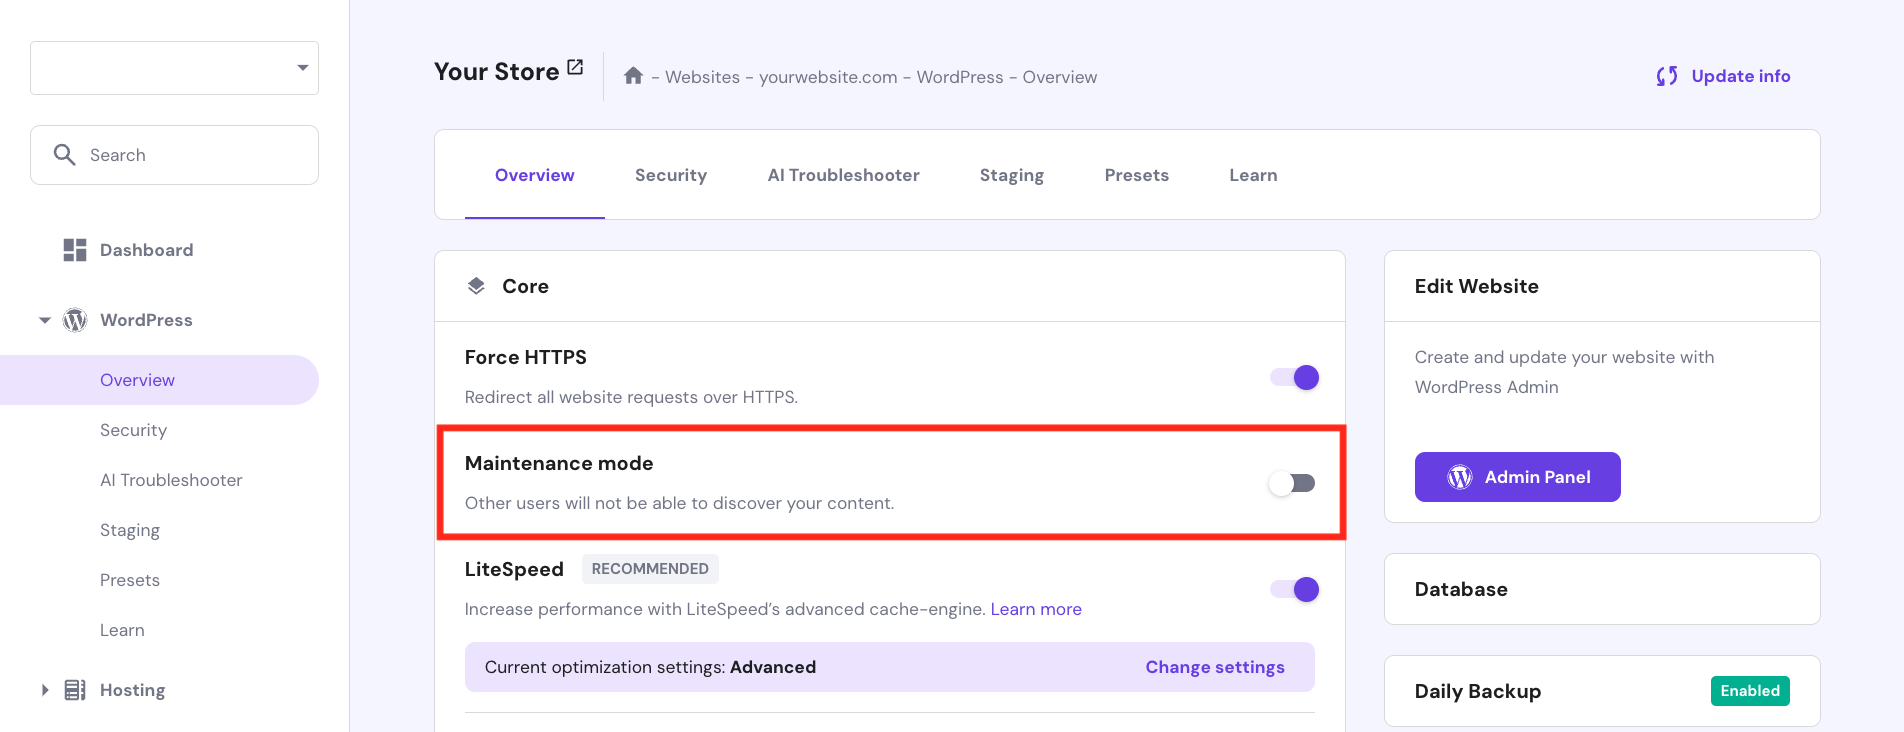The height and width of the screenshot is (732, 1904).
Task: Click the WordPress logo in the sidebar
Action: pyautogui.click(x=73, y=319)
